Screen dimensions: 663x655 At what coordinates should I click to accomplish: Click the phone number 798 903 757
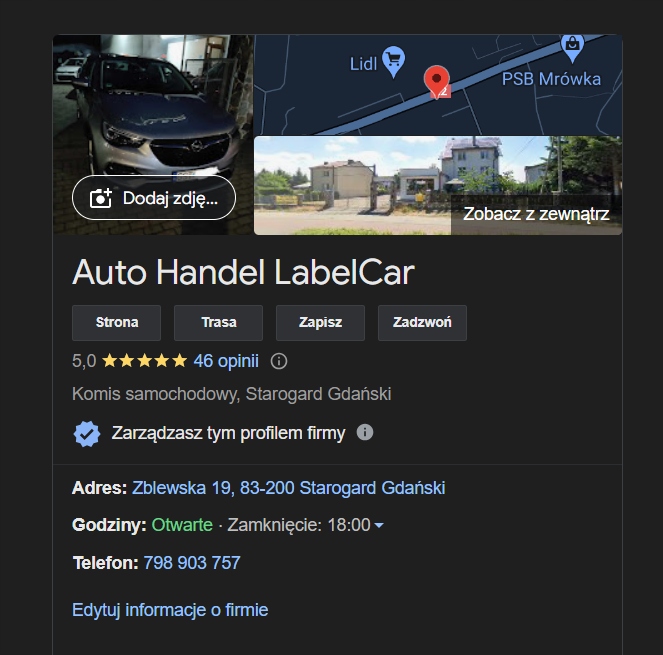click(192, 563)
